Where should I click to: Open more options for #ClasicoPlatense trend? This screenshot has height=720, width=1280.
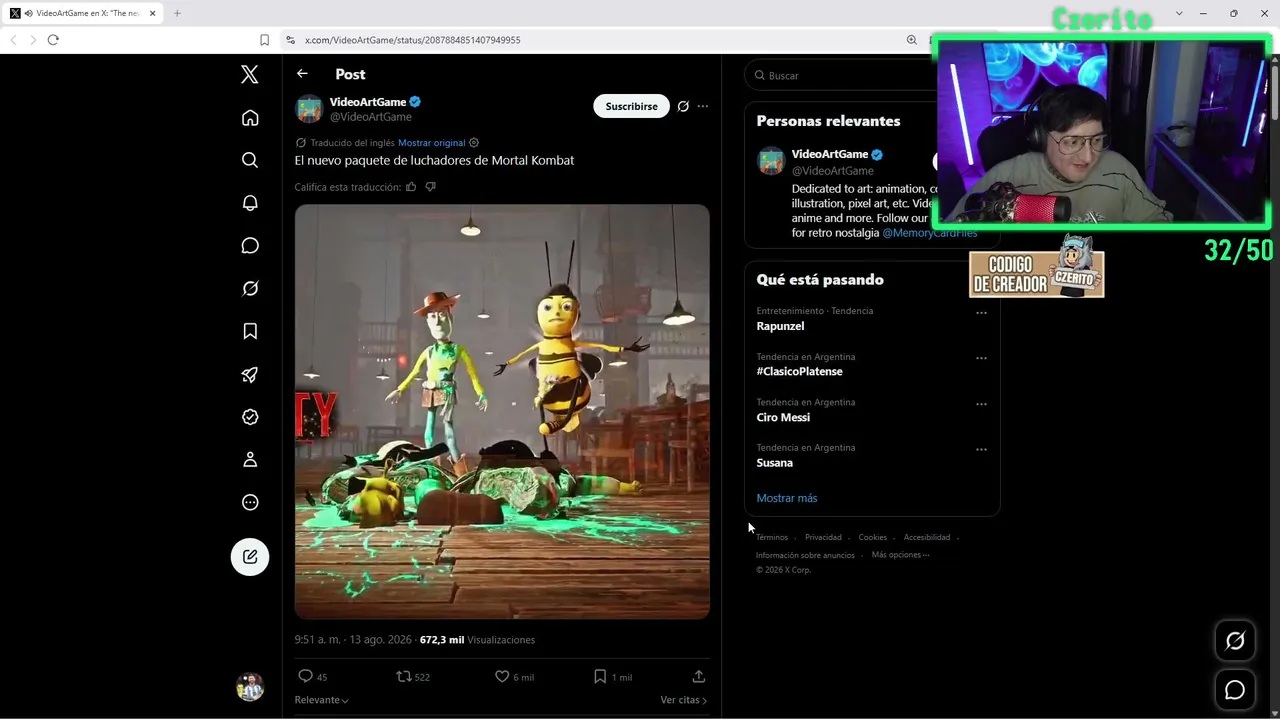click(981, 358)
